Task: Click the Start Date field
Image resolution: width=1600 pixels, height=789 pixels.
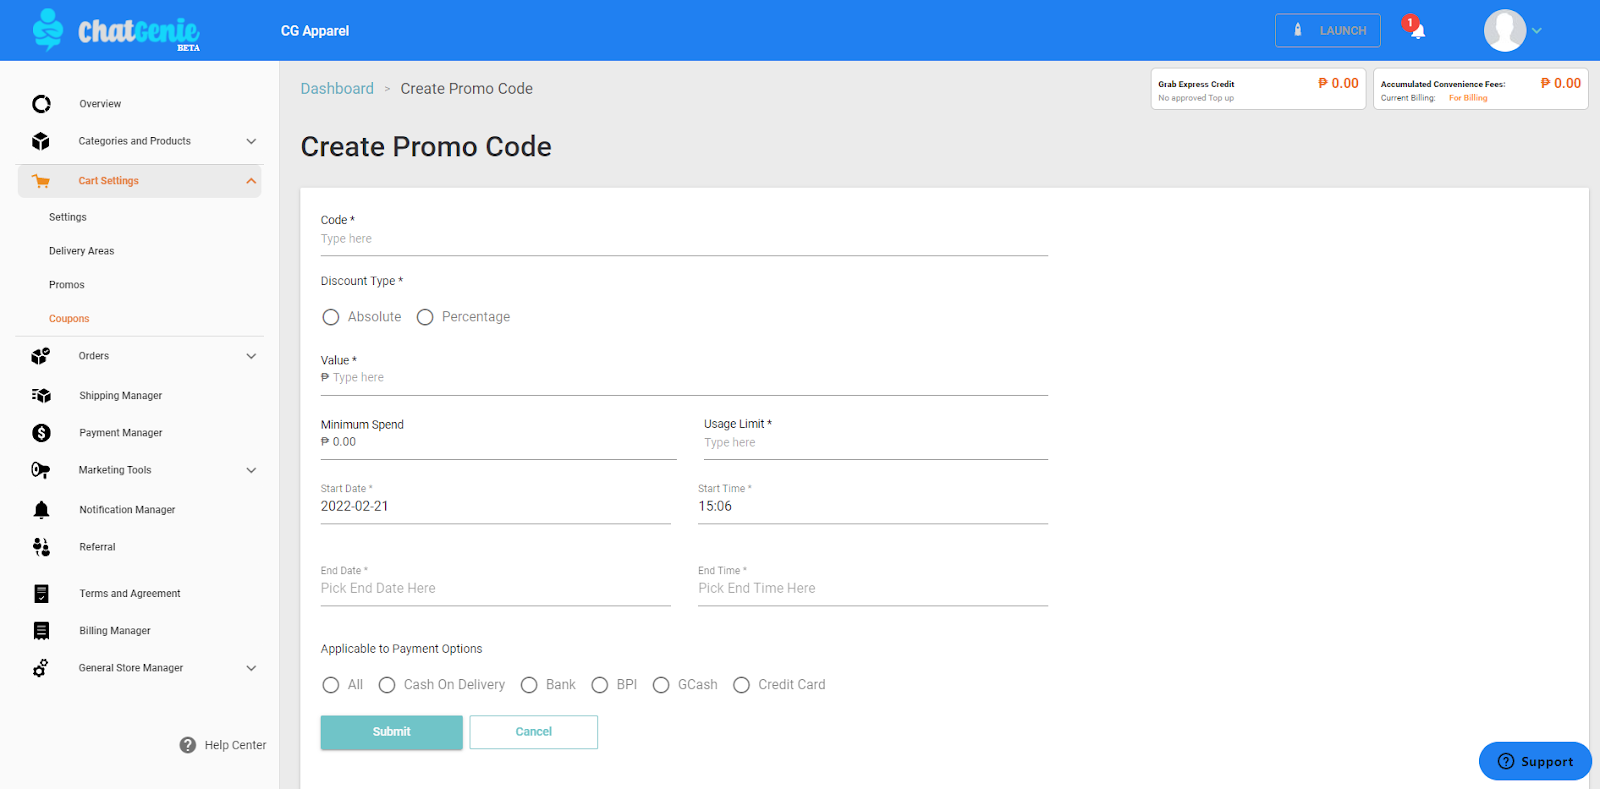Action: [x=496, y=507]
